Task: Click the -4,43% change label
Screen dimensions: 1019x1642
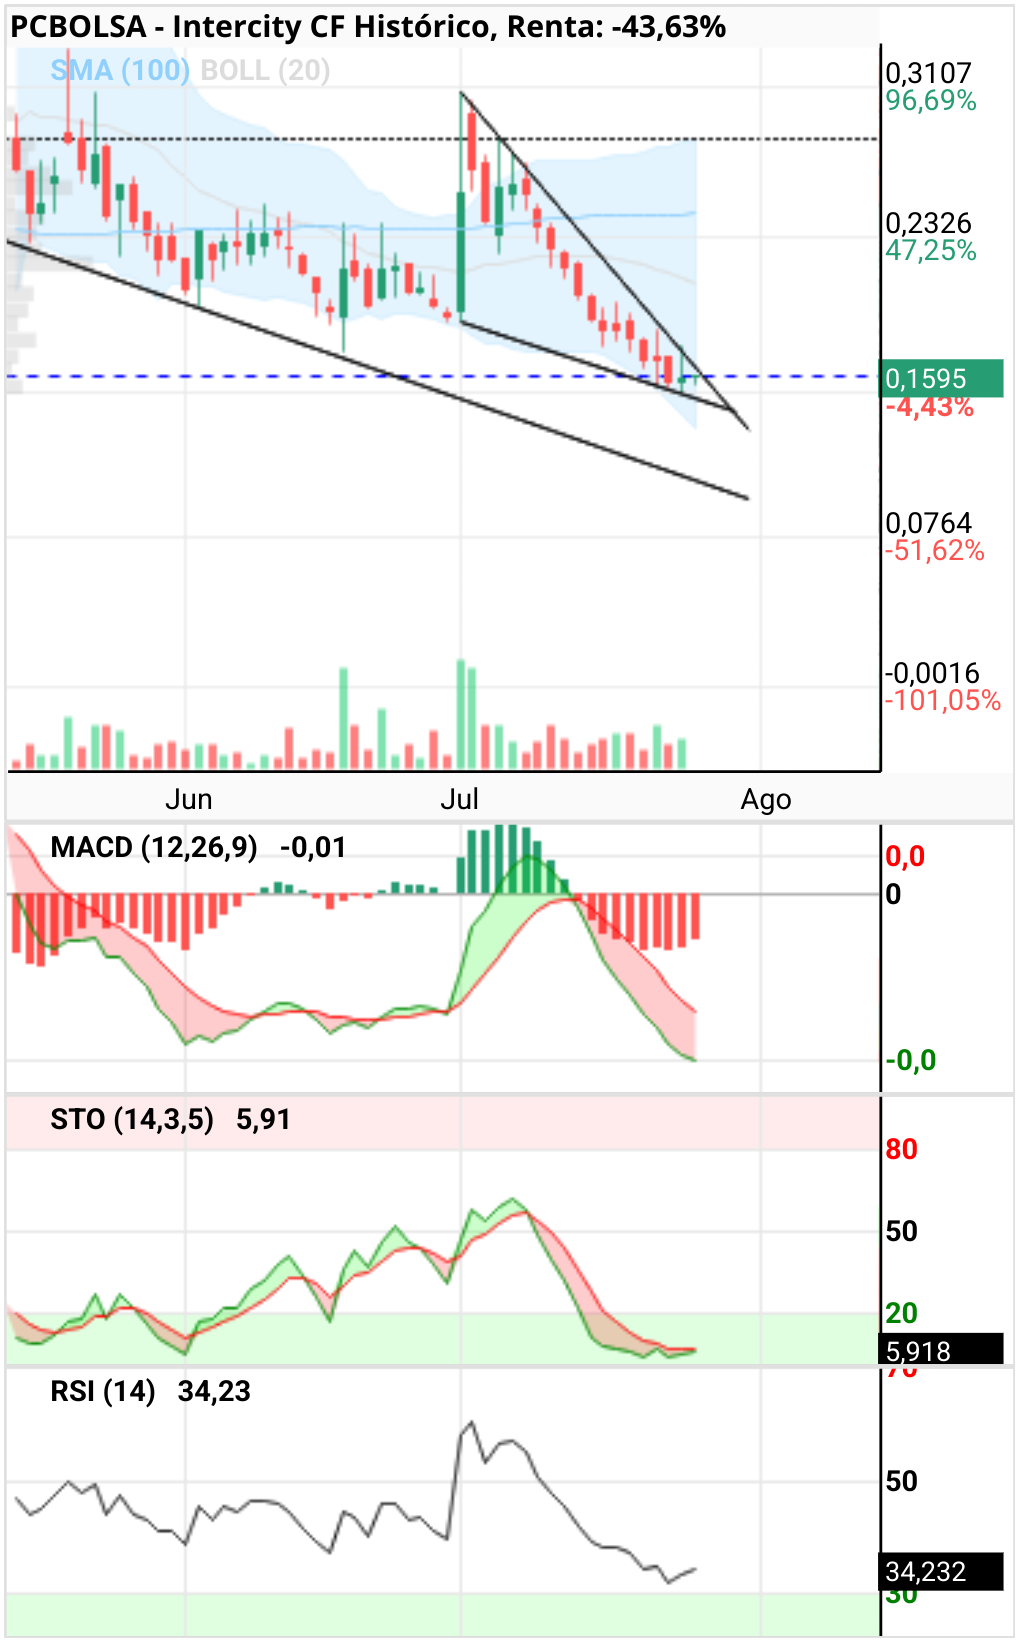Action: [x=929, y=407]
